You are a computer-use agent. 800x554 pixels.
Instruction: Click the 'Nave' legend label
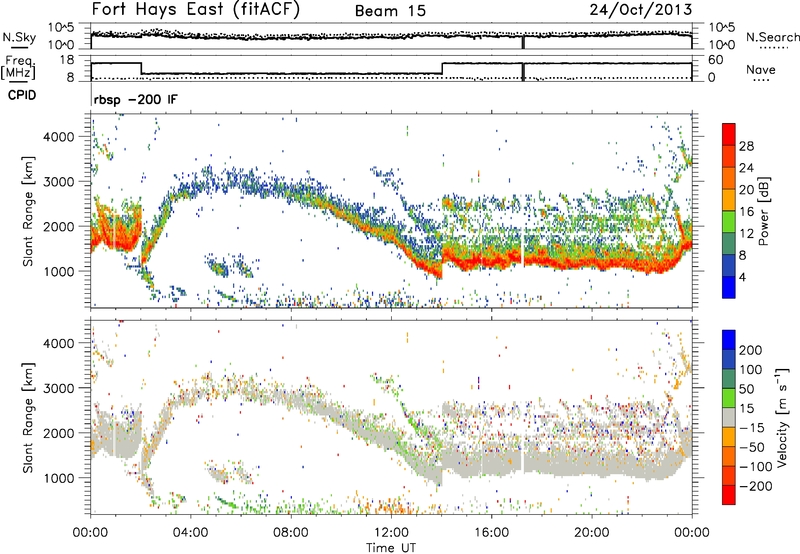point(761,69)
